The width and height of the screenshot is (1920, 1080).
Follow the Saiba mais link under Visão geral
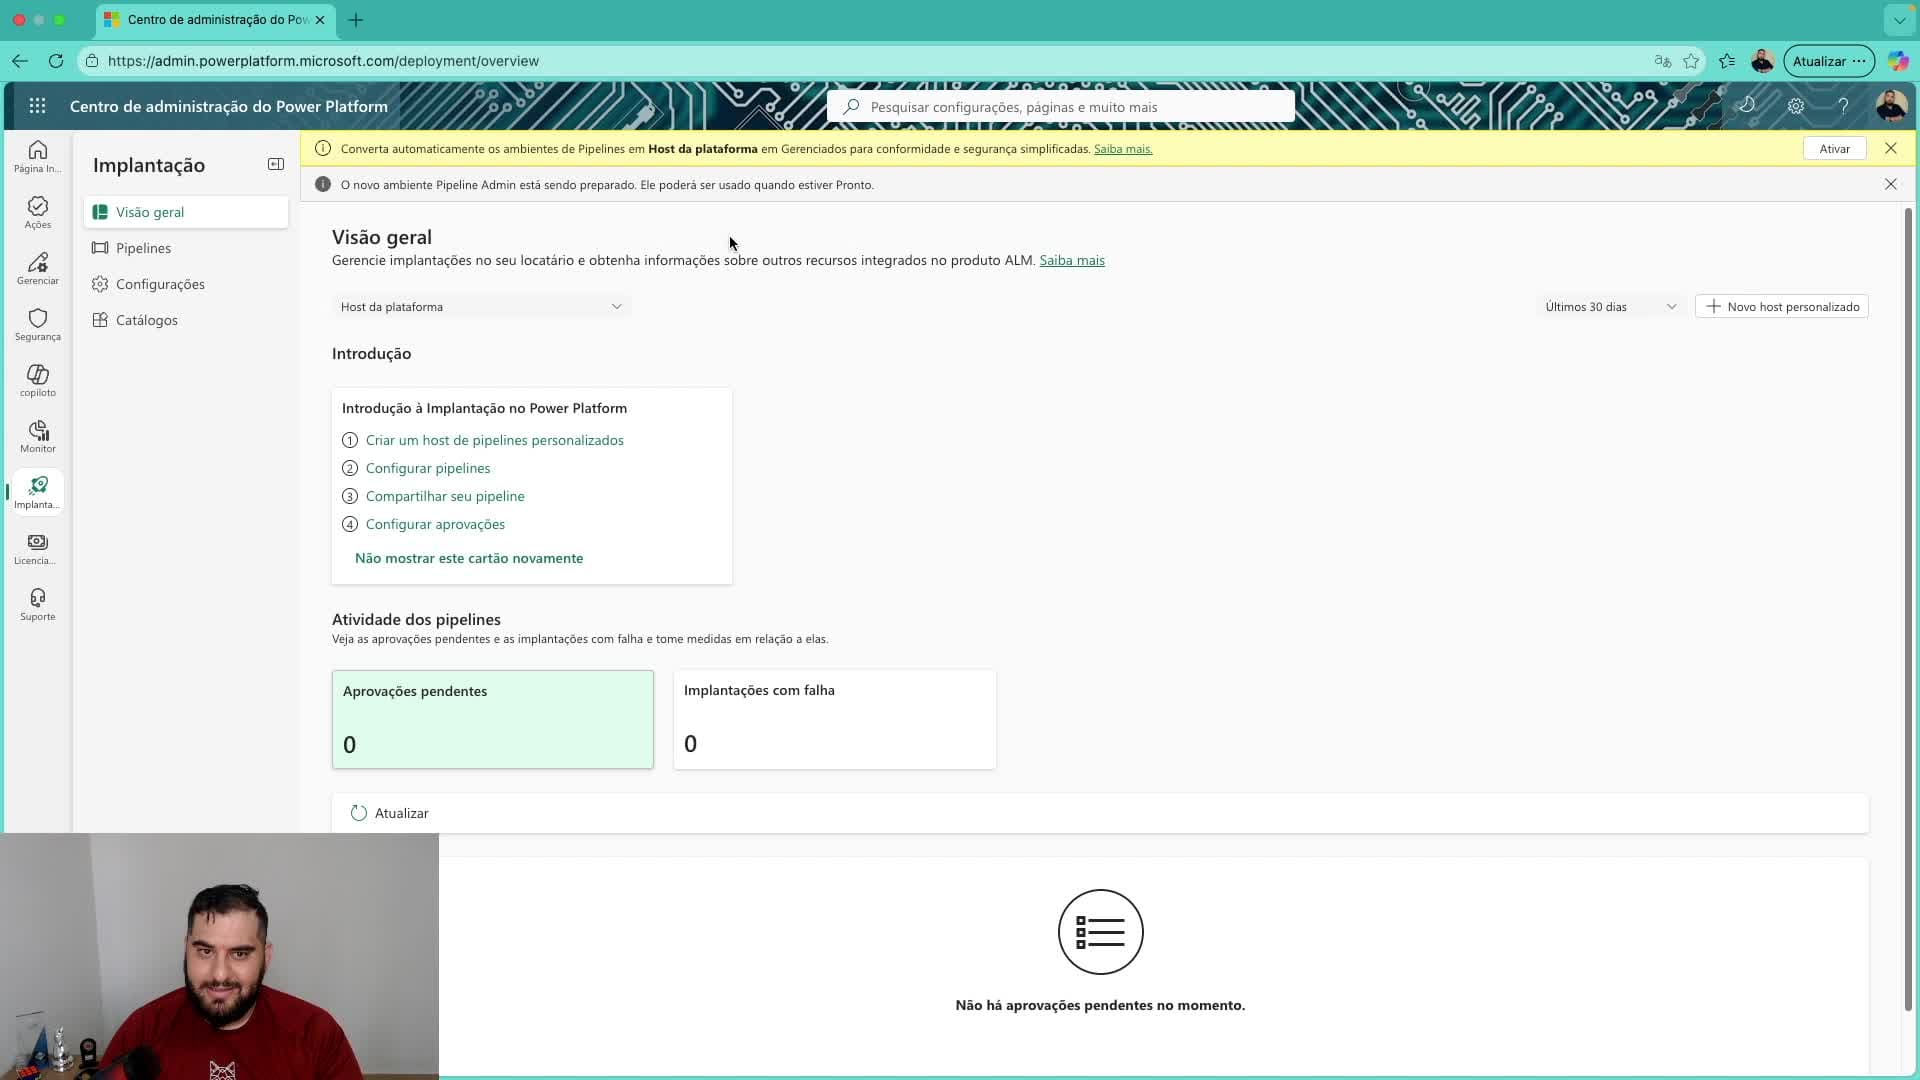coord(1072,260)
